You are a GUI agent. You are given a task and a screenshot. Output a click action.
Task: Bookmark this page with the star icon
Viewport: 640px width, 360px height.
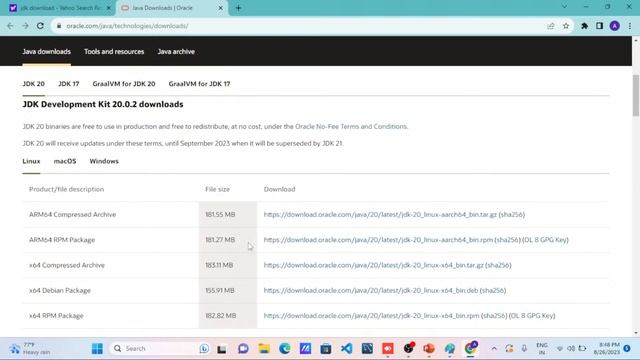point(566,26)
